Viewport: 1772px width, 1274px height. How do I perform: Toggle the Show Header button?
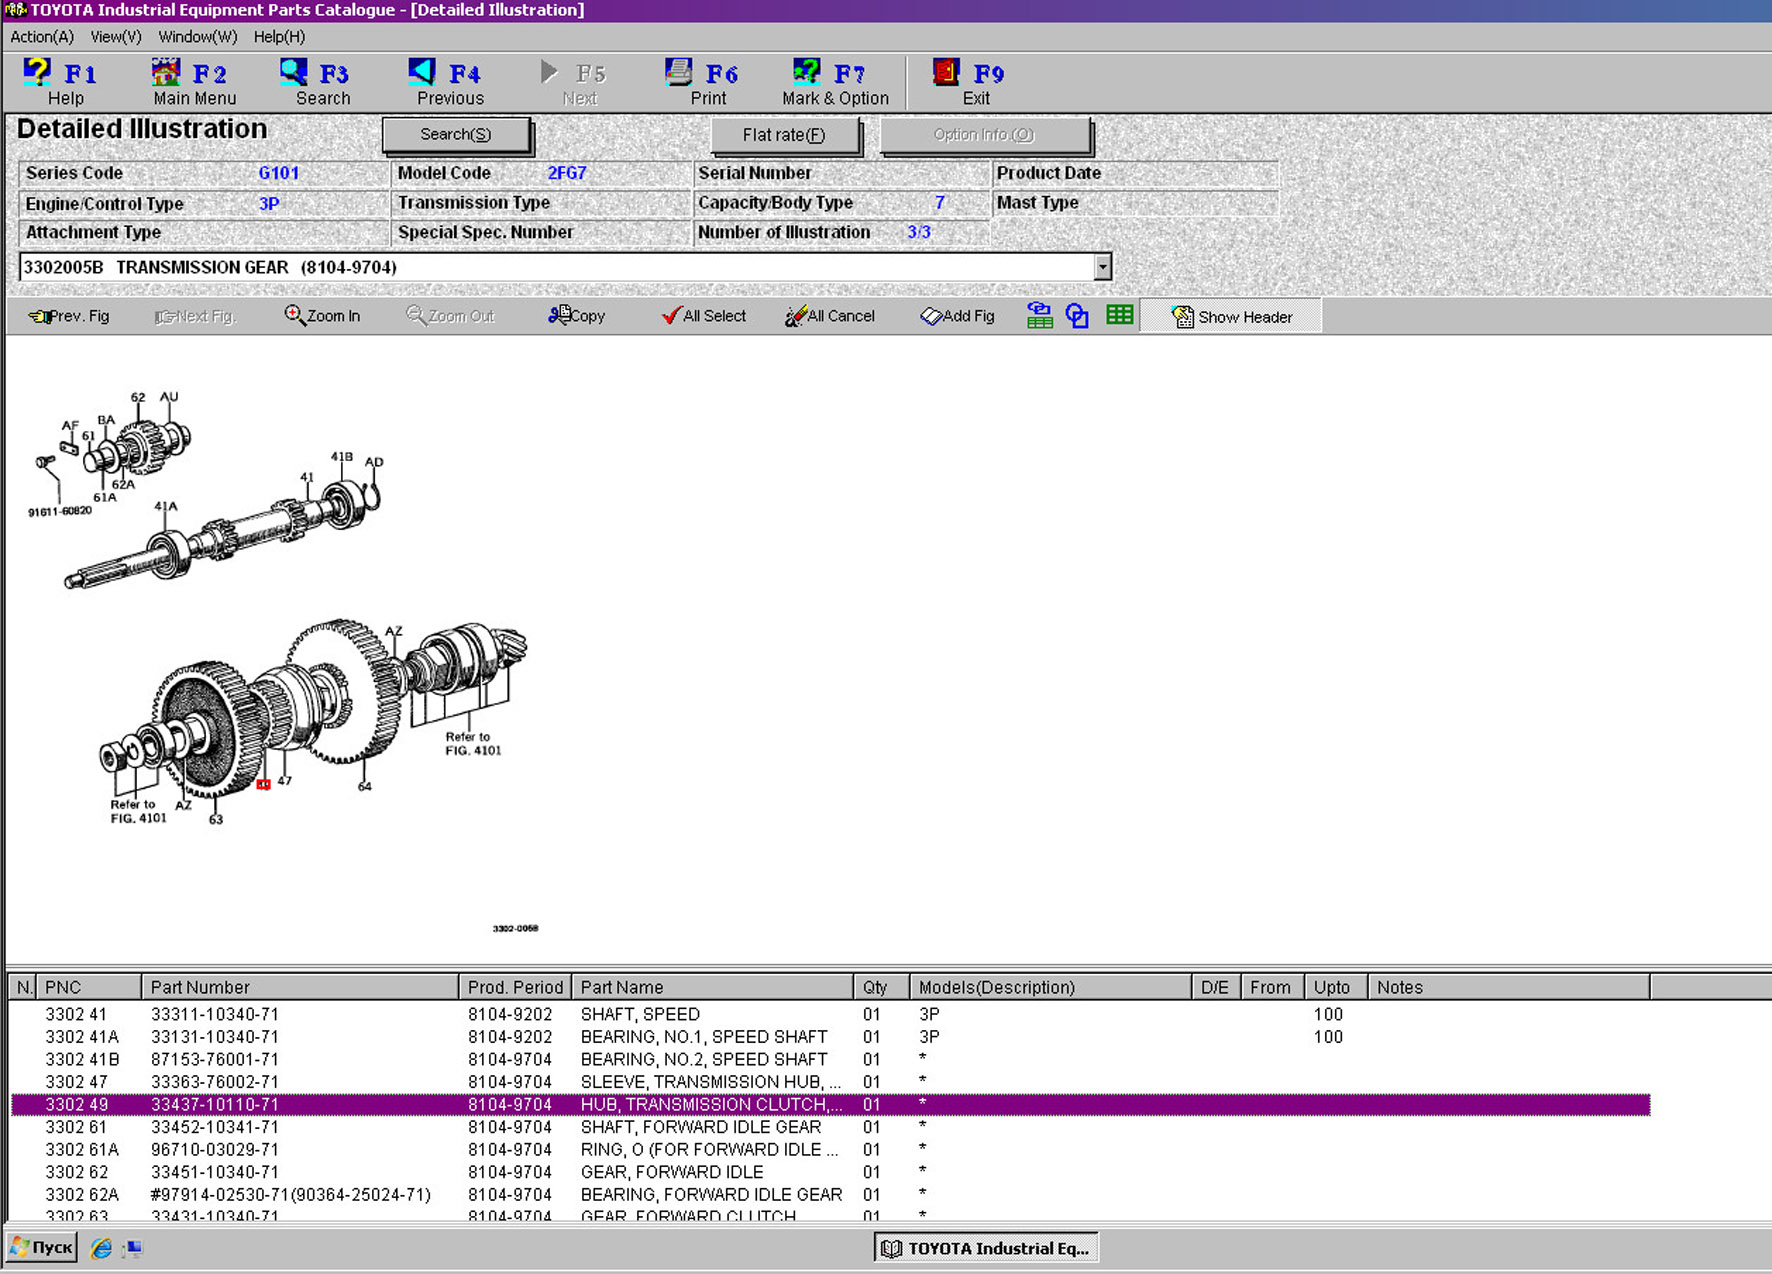pyautogui.click(x=1232, y=317)
